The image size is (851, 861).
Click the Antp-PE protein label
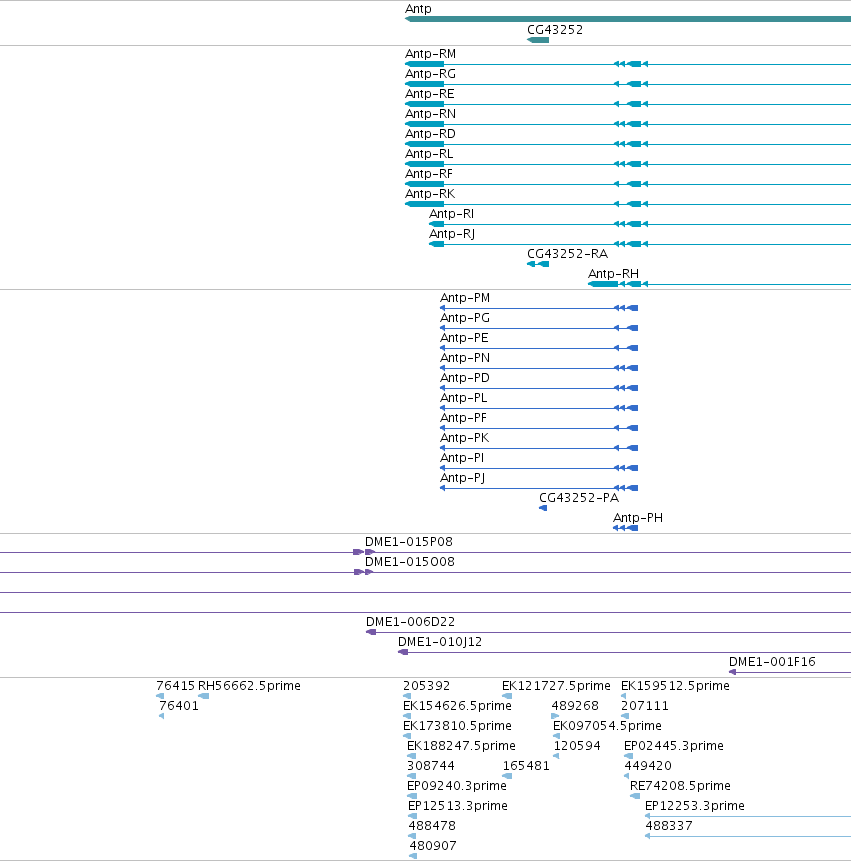[464, 338]
